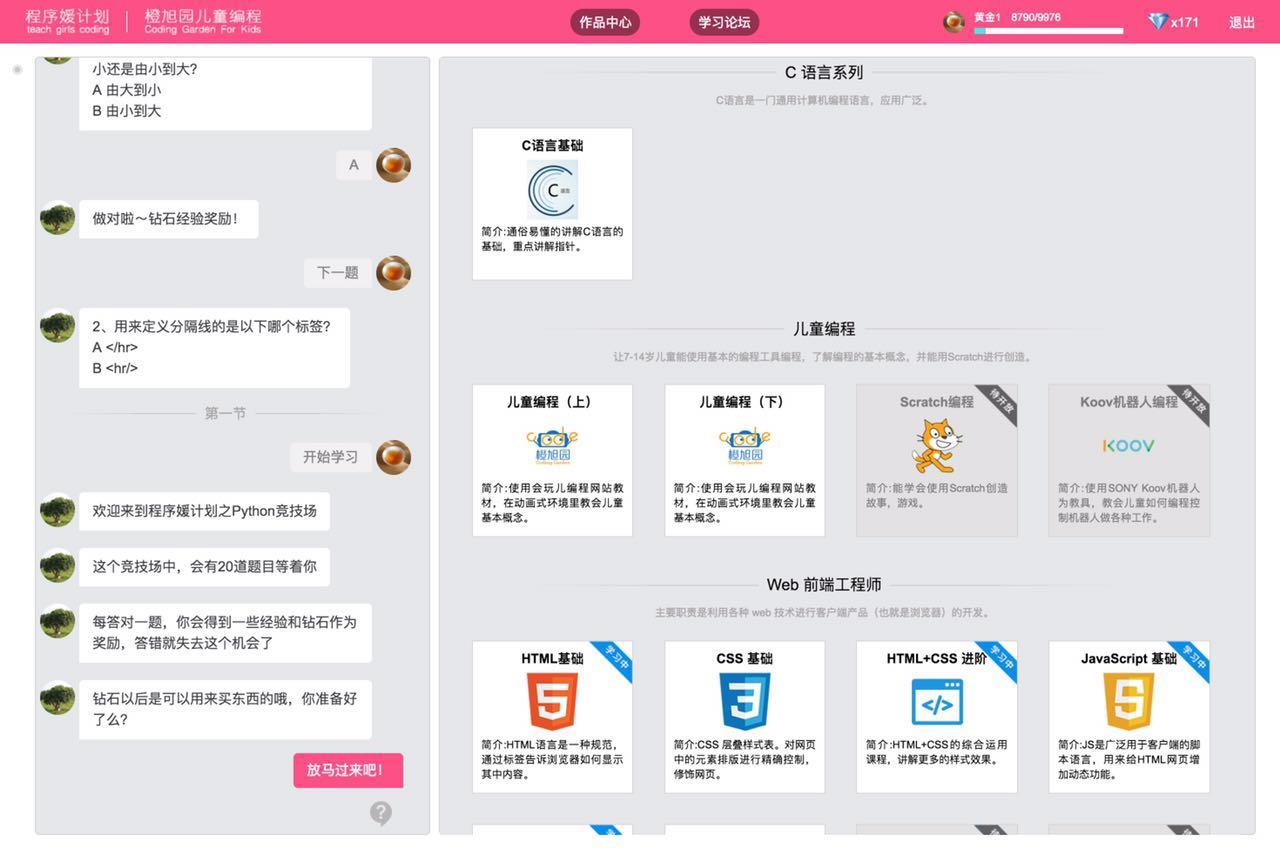The image size is (1280, 854).
Task: Click user avatar beside 下一题 reply
Action: pyautogui.click(x=393, y=272)
